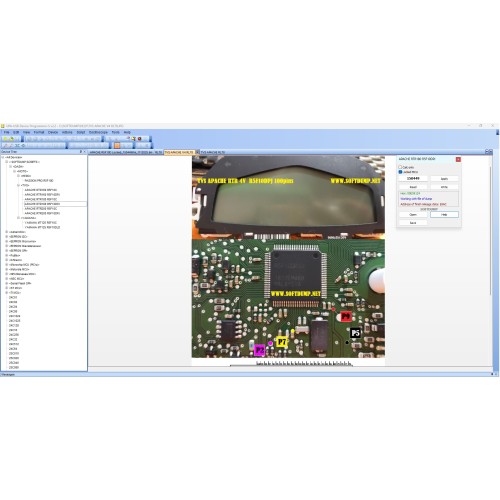Select the Calc only radio button
500x500 pixels.
pyautogui.click(x=400, y=167)
